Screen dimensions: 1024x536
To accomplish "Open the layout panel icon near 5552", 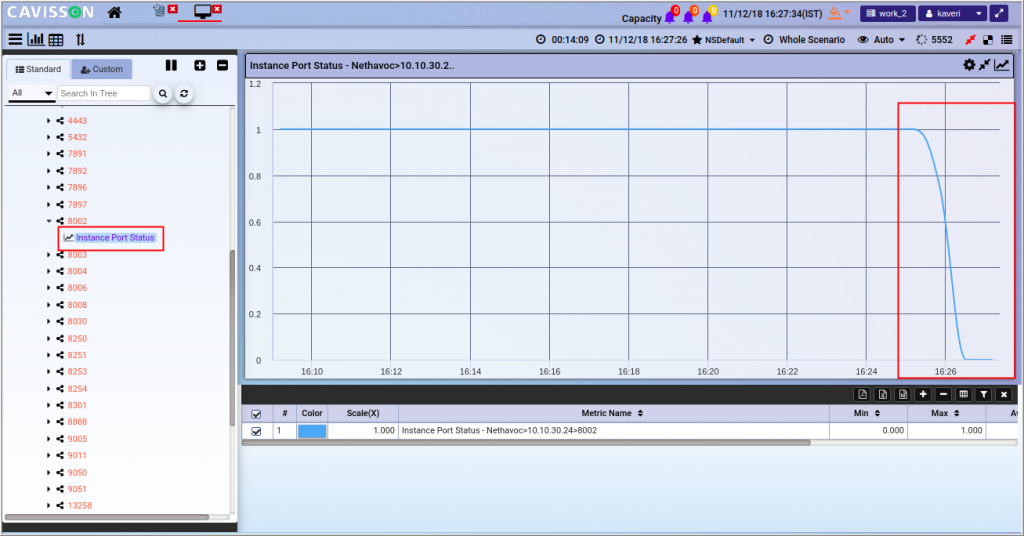I will pyautogui.click(x=988, y=40).
